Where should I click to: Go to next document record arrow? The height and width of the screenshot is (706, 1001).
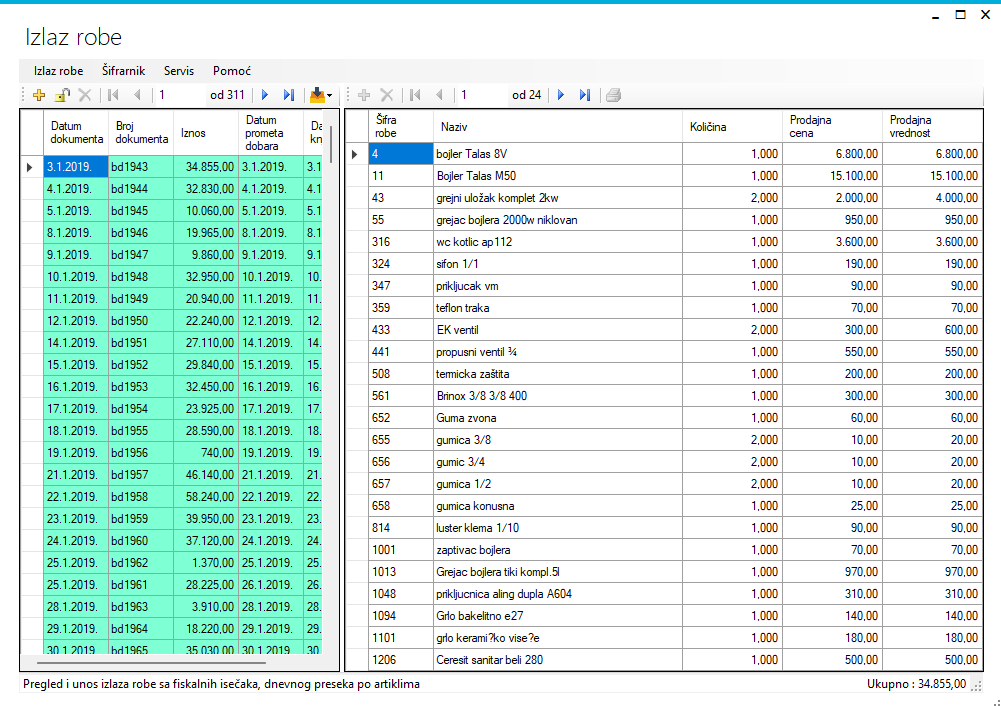(265, 95)
